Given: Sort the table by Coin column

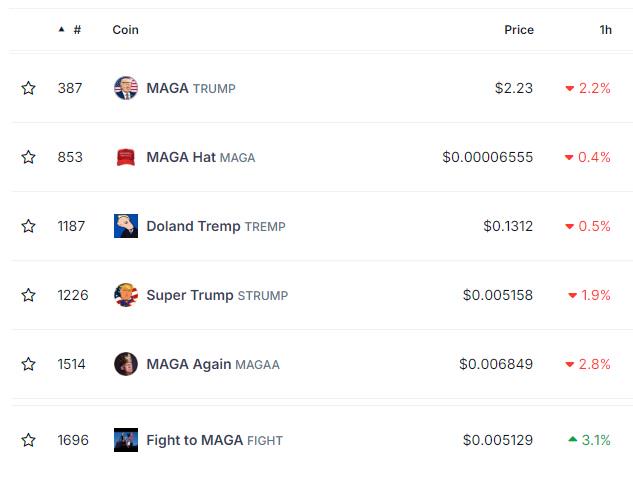Looking at the screenshot, I should 125,30.
